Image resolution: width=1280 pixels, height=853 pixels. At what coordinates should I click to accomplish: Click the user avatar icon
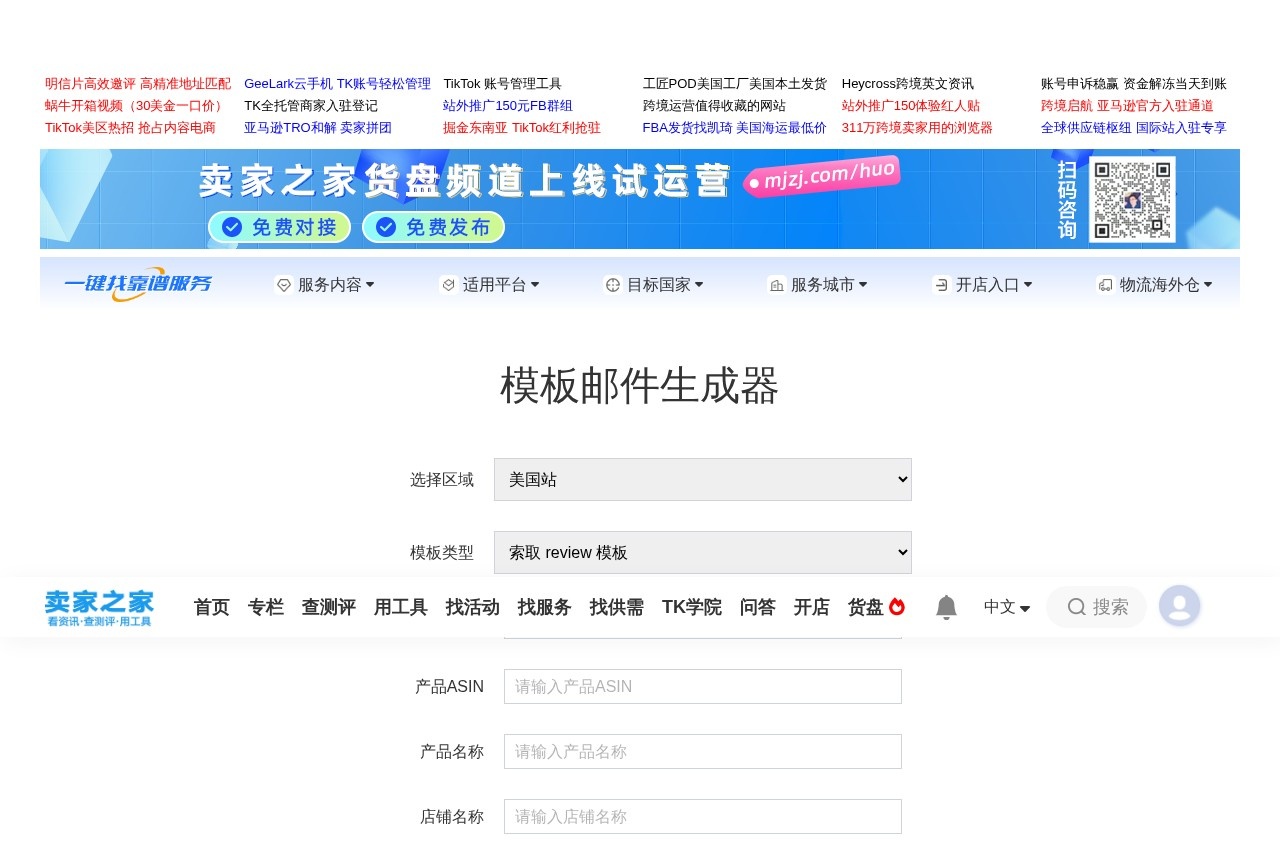1180,606
